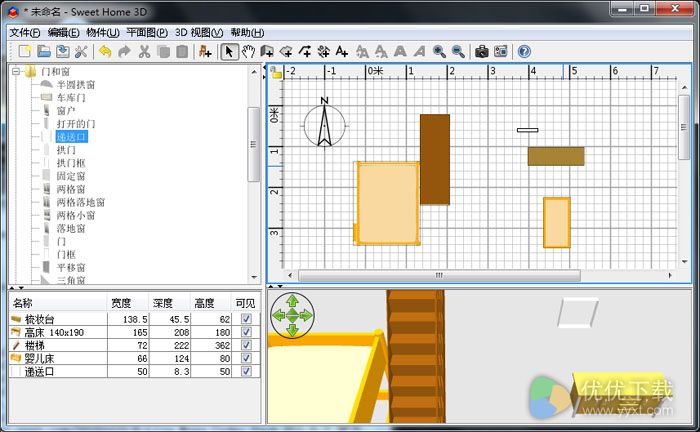Decrease the text size

(381, 52)
